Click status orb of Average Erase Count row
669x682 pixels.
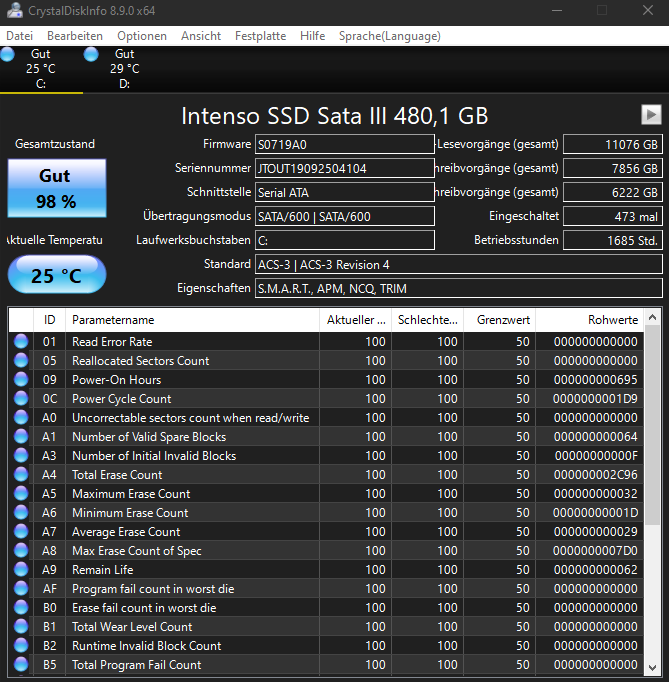(21, 532)
